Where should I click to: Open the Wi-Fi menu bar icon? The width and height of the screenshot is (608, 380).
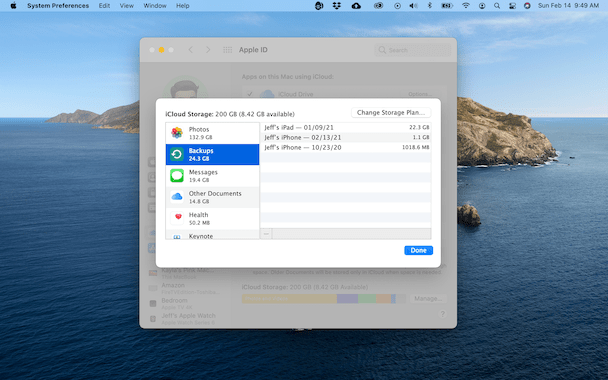coord(466,5)
